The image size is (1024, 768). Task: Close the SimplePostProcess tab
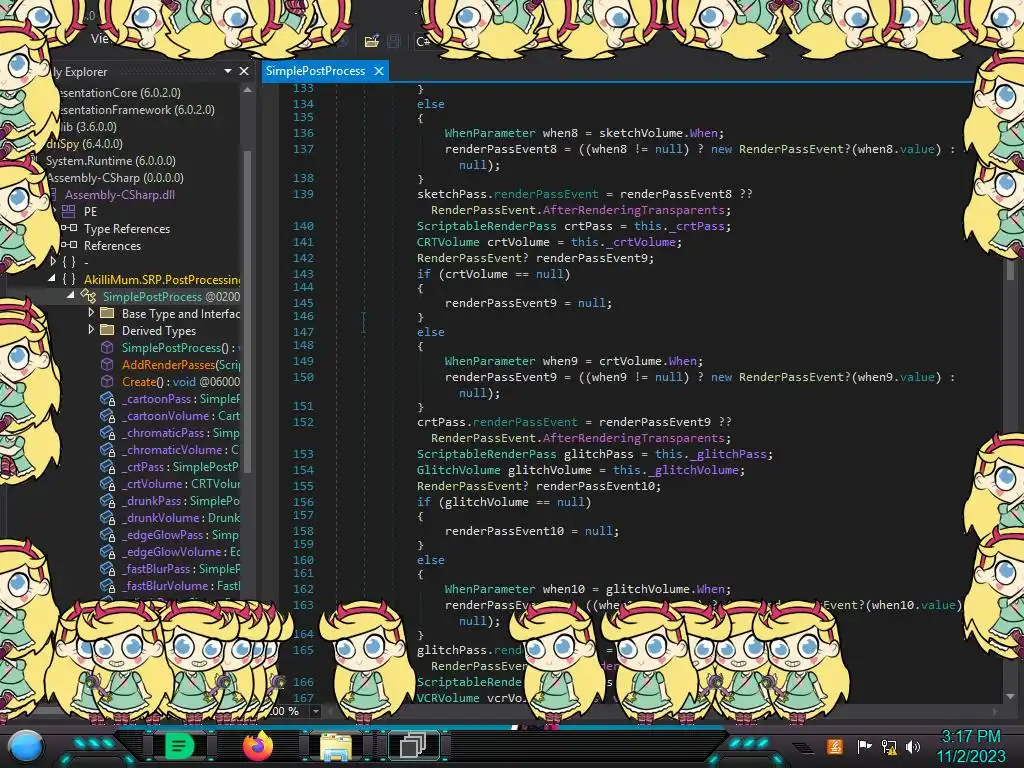tap(379, 71)
